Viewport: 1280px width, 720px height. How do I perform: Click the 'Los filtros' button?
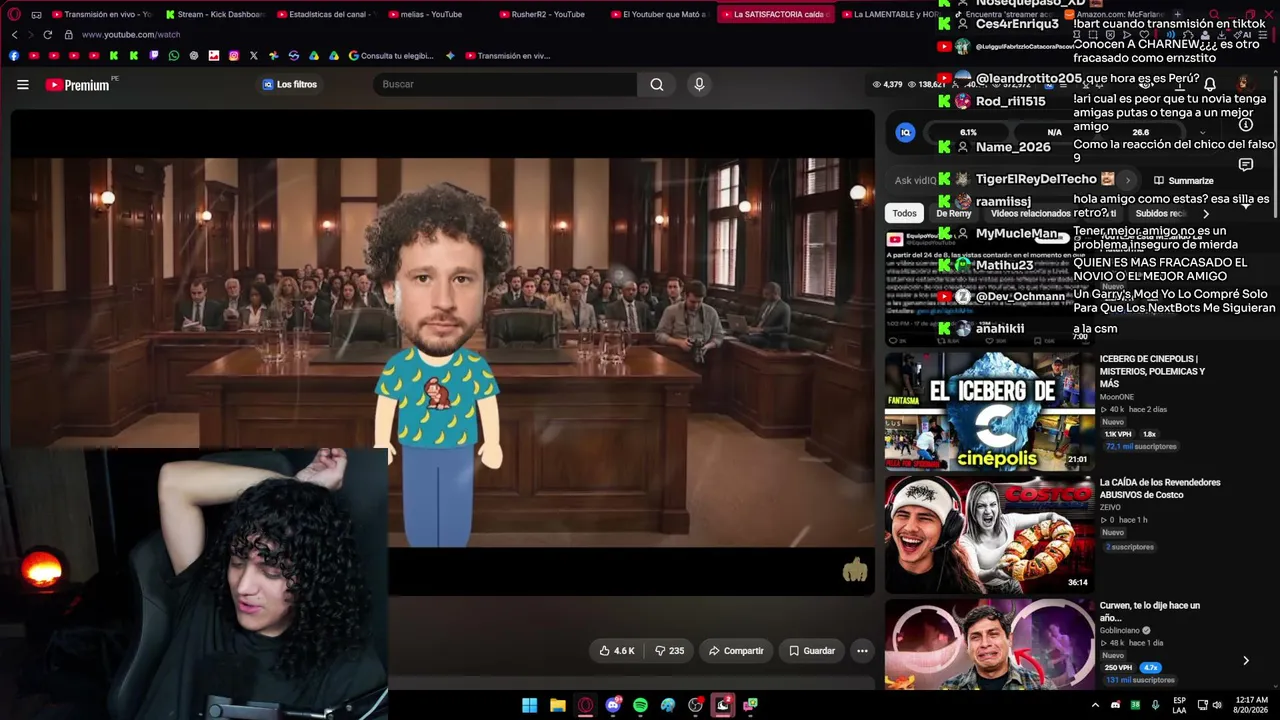click(290, 84)
